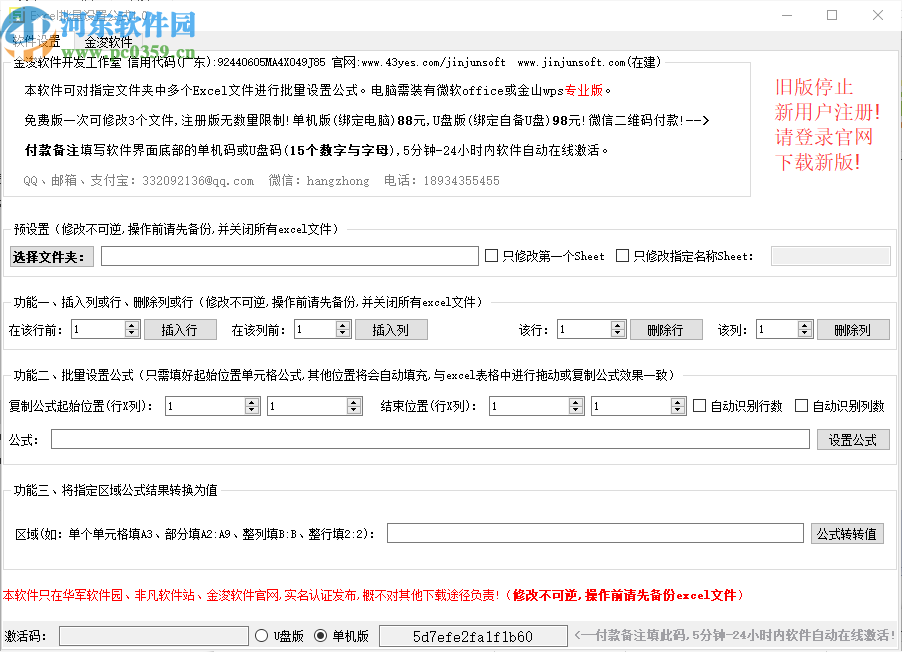Select the 单机版 radio button
Viewport: 902px width, 652px height.
coord(321,634)
